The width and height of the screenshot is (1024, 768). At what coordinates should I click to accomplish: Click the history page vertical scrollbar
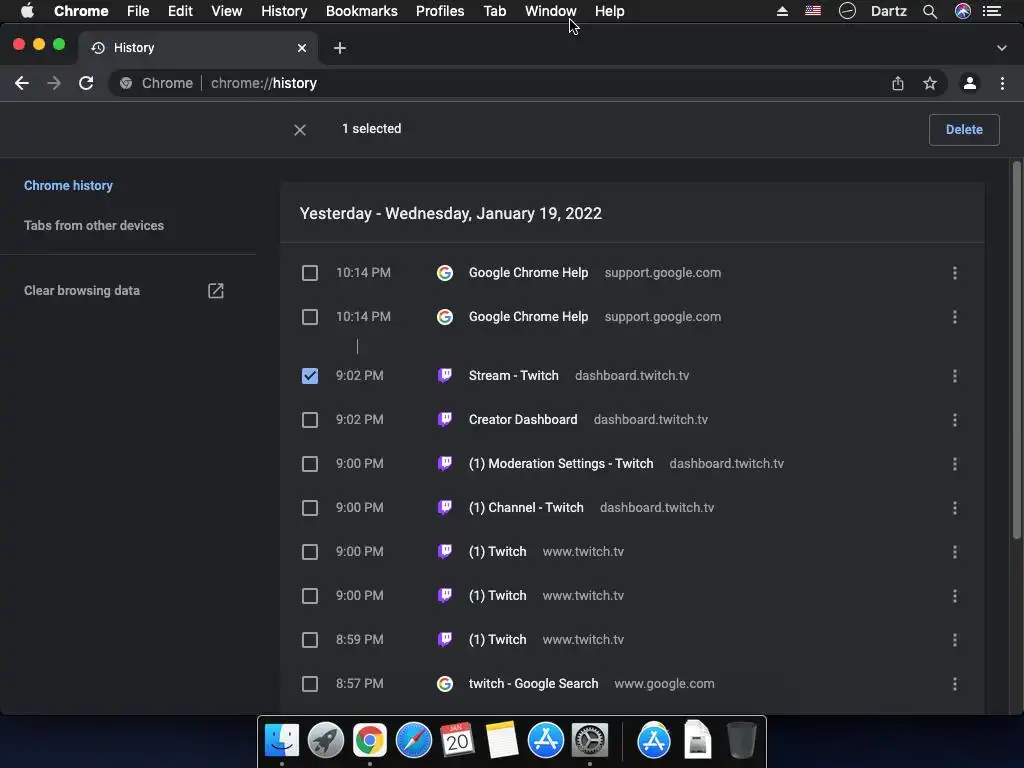pos(1016,350)
